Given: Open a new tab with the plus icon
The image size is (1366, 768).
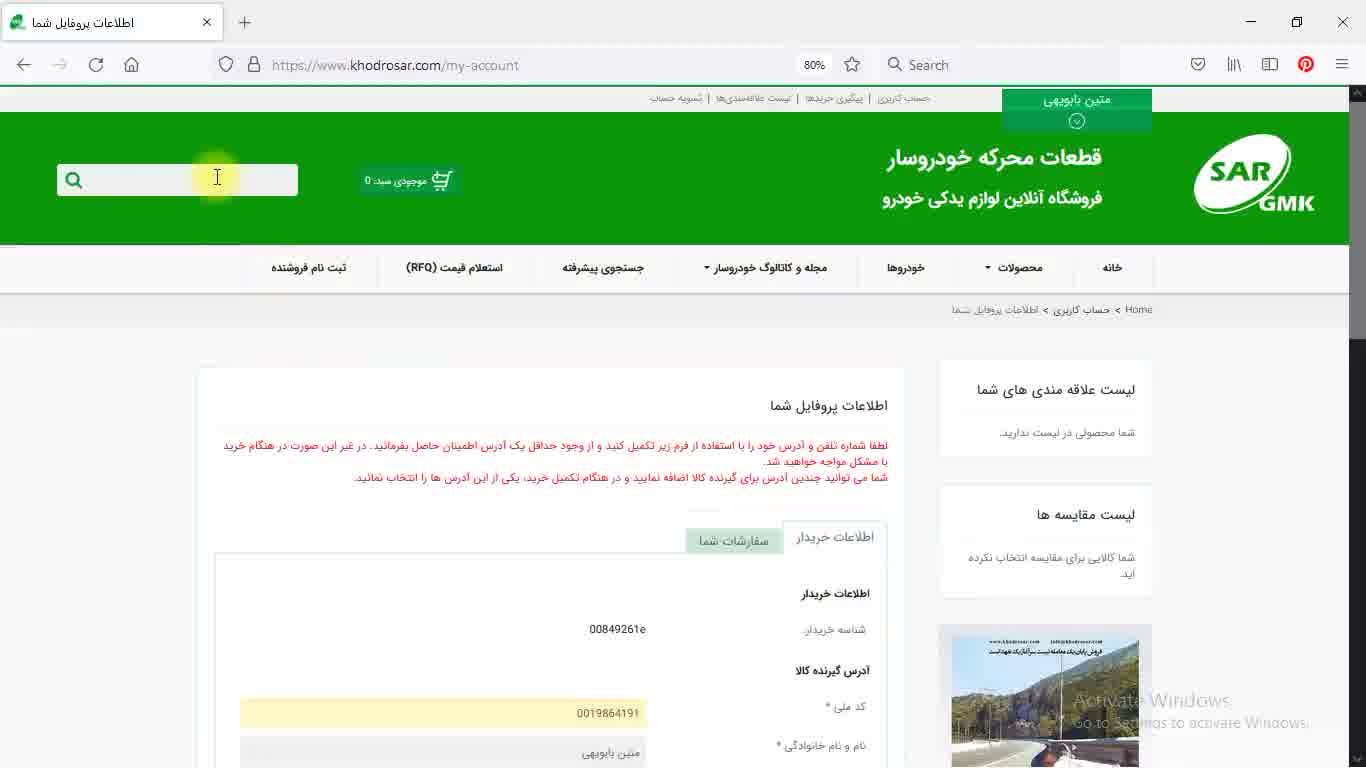Looking at the screenshot, I should (x=245, y=22).
